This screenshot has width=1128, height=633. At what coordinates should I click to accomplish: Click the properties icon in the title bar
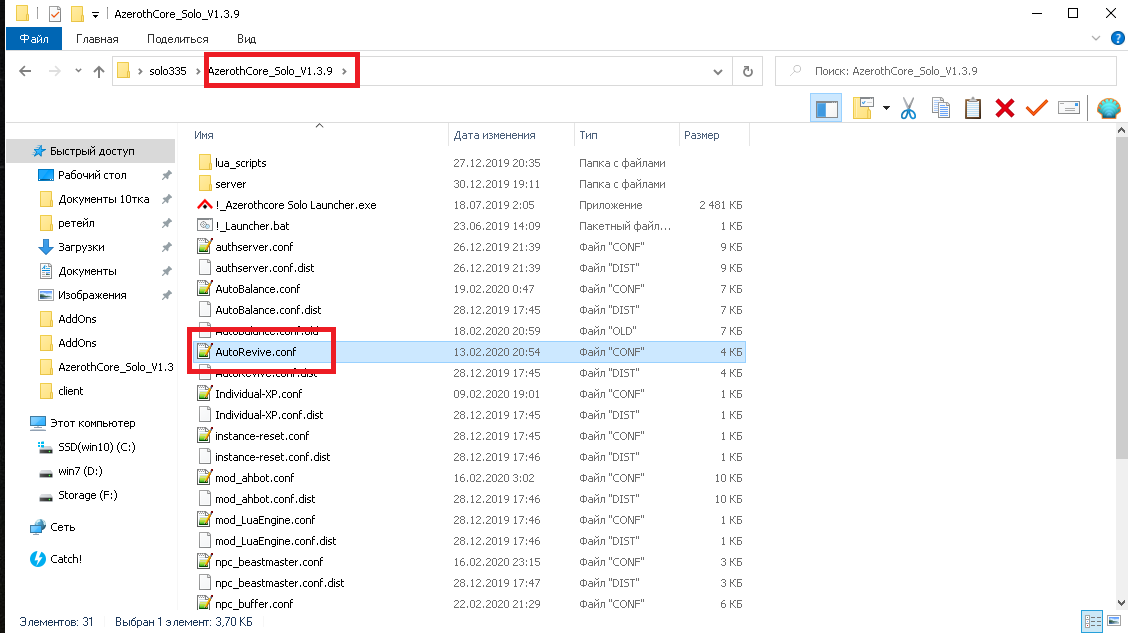(x=55, y=14)
